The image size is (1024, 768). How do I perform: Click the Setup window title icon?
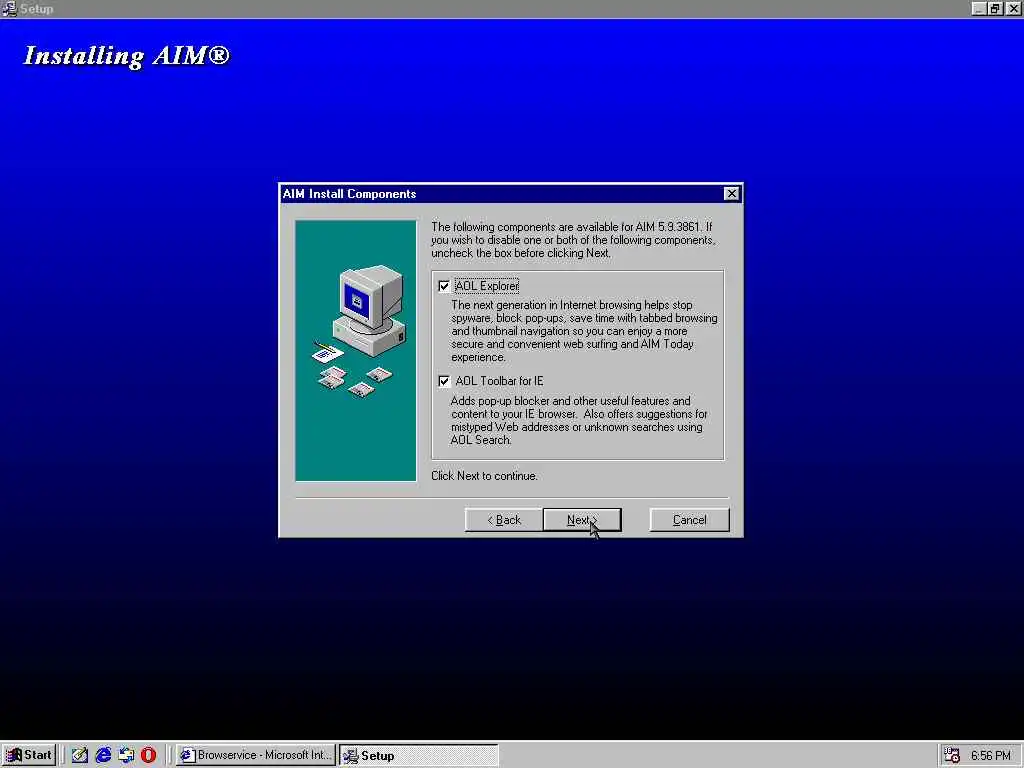pos(9,8)
